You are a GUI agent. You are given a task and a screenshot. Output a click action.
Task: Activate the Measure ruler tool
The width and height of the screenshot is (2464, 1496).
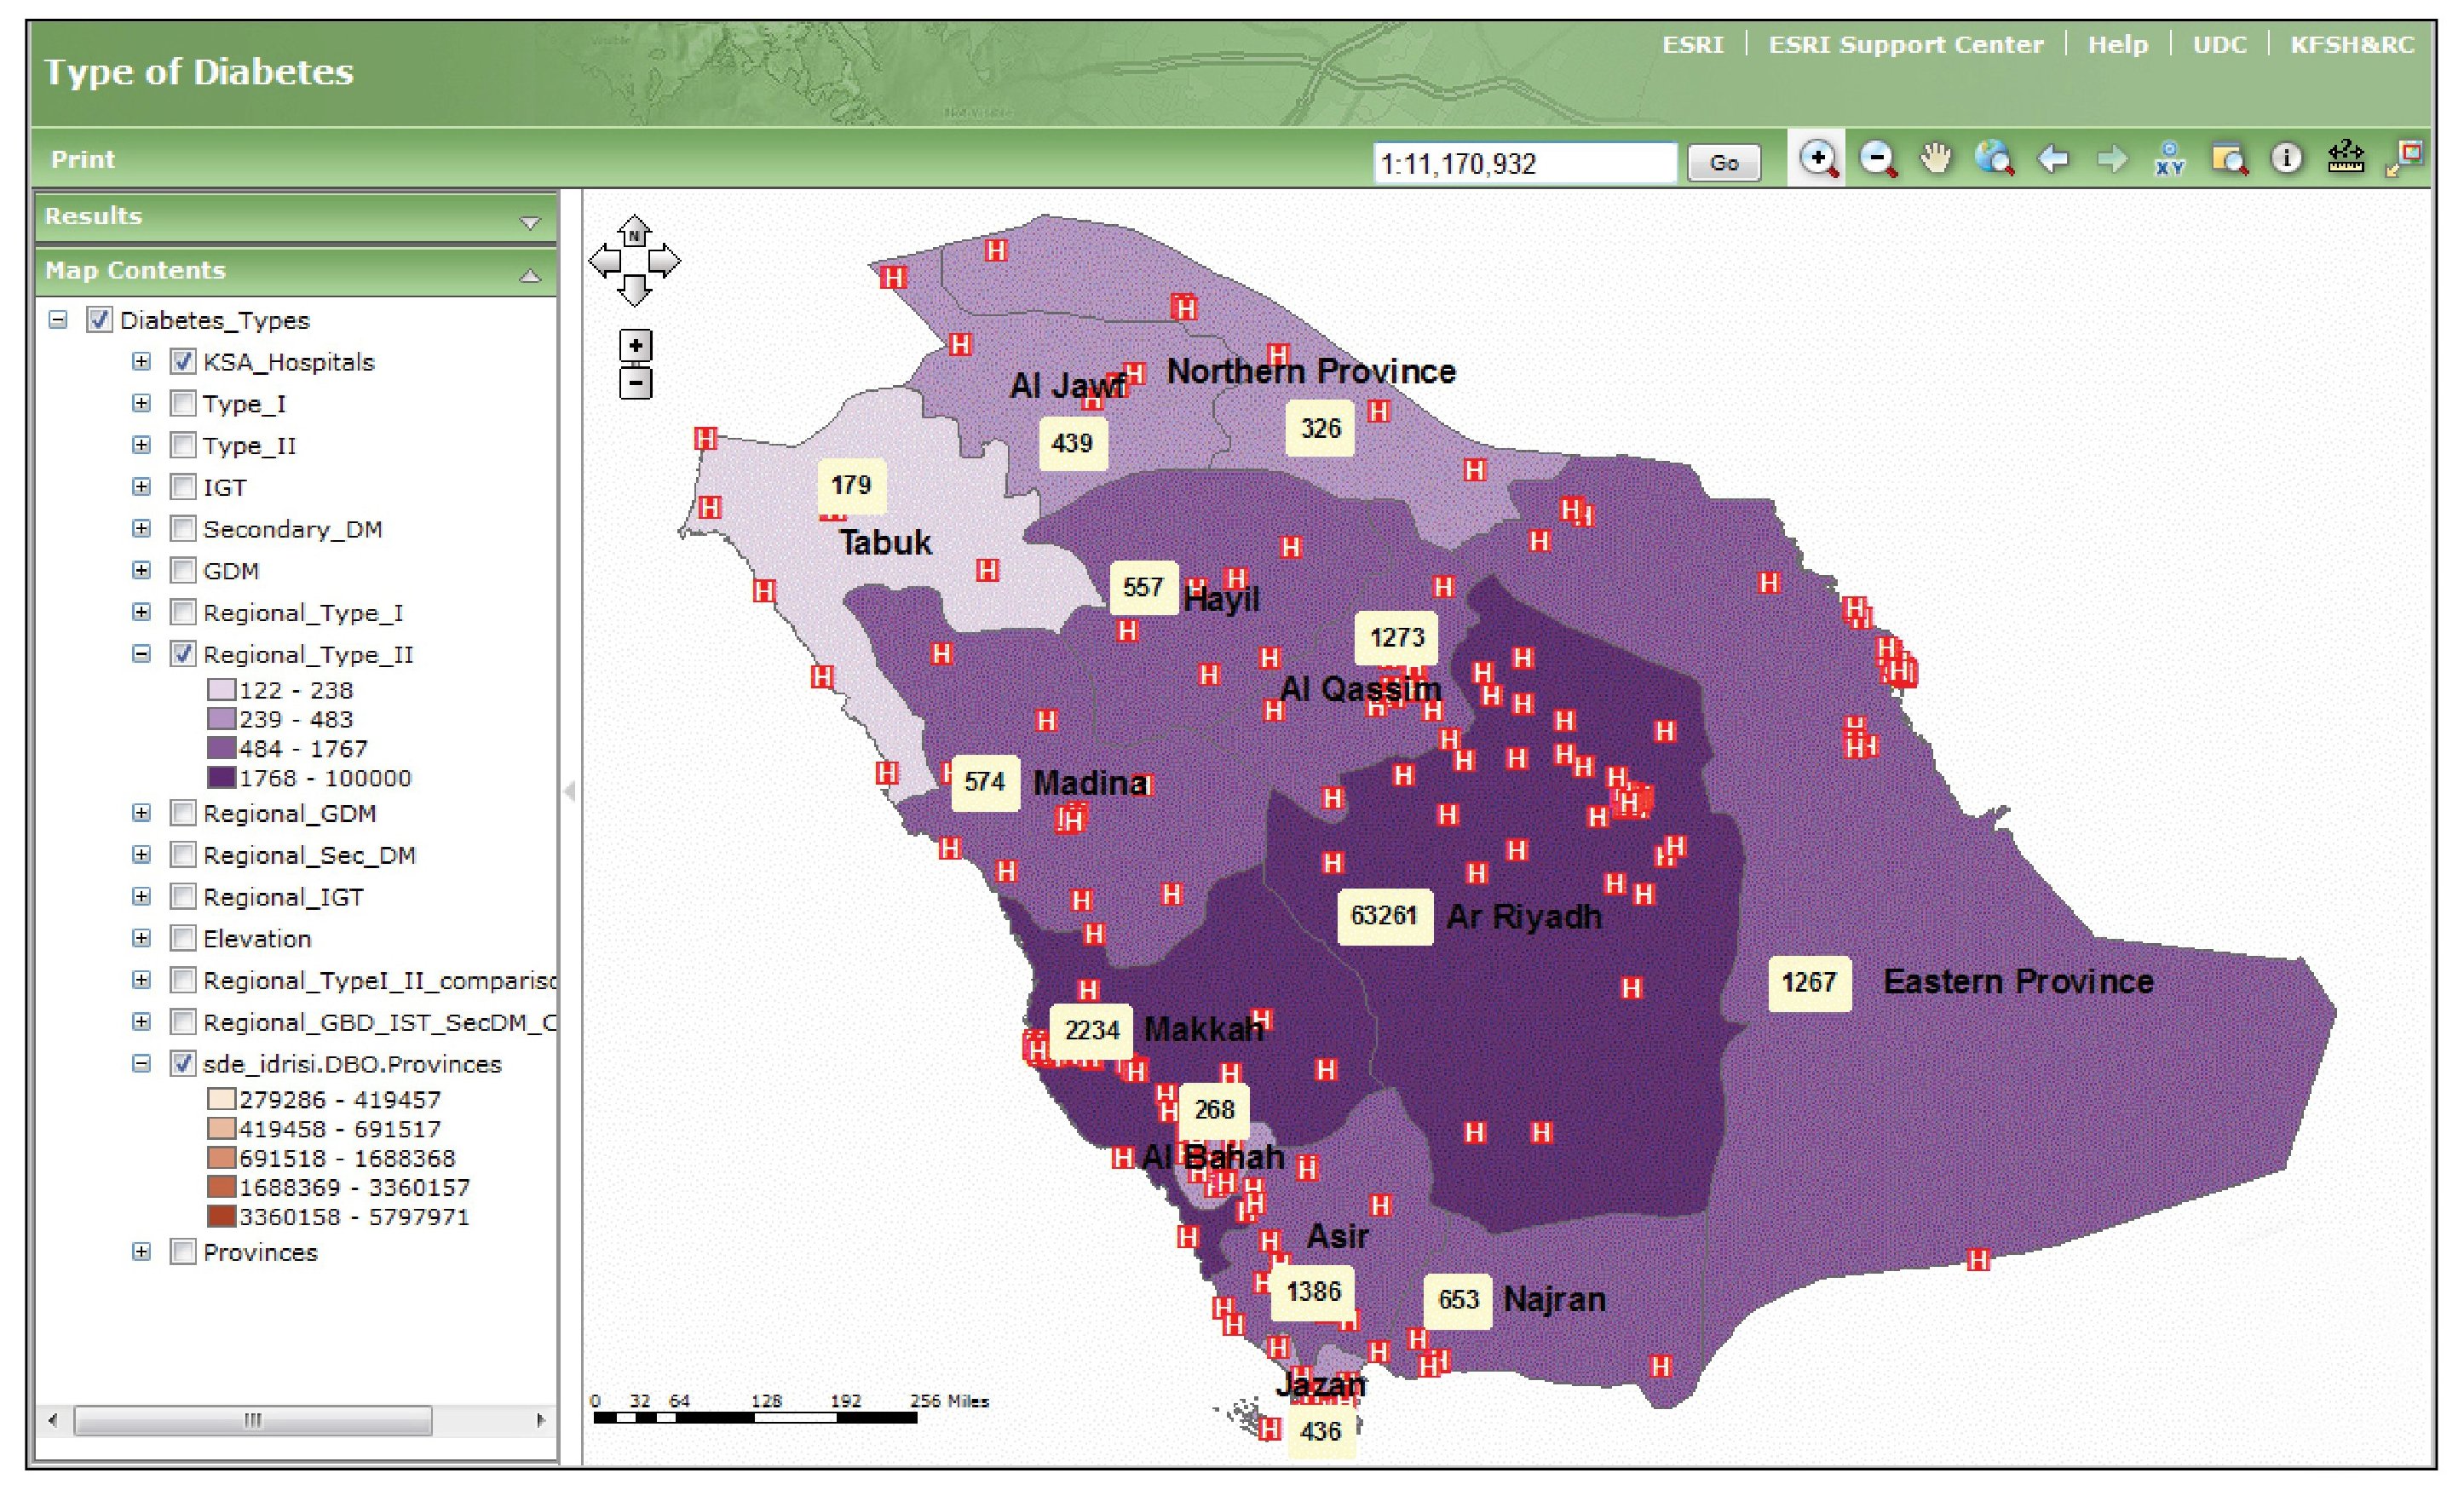(2346, 159)
